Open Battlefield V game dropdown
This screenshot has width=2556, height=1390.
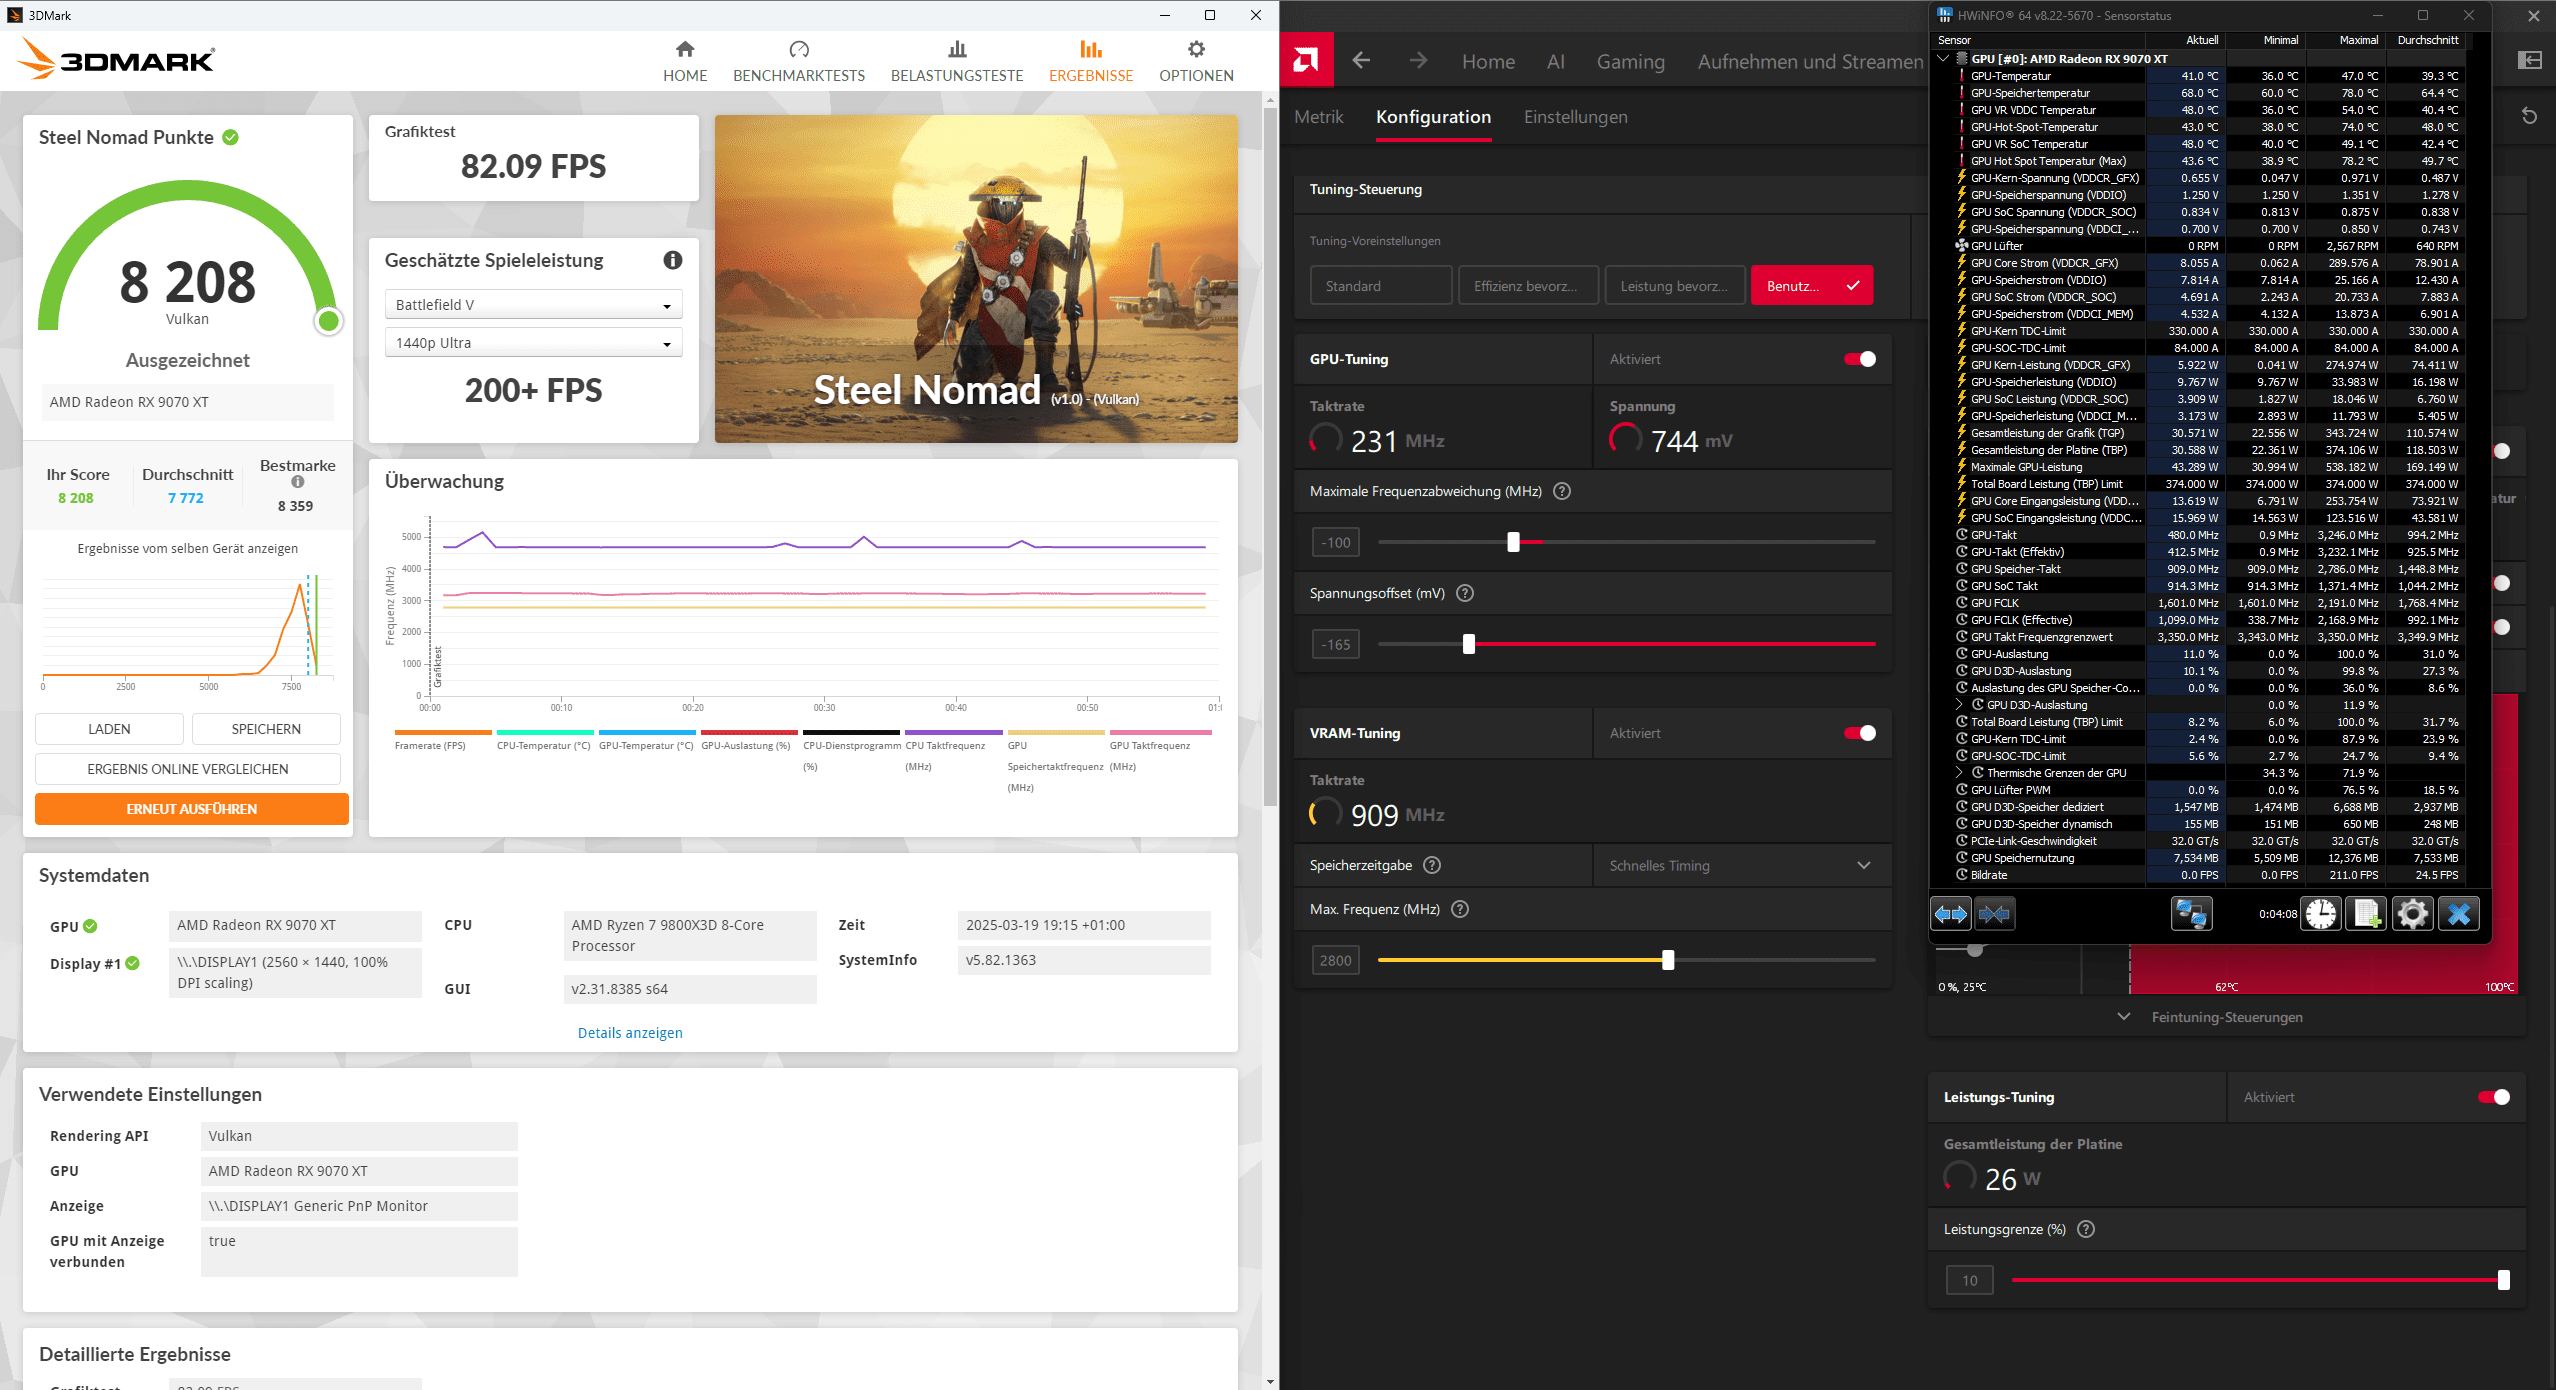pyautogui.click(x=533, y=305)
